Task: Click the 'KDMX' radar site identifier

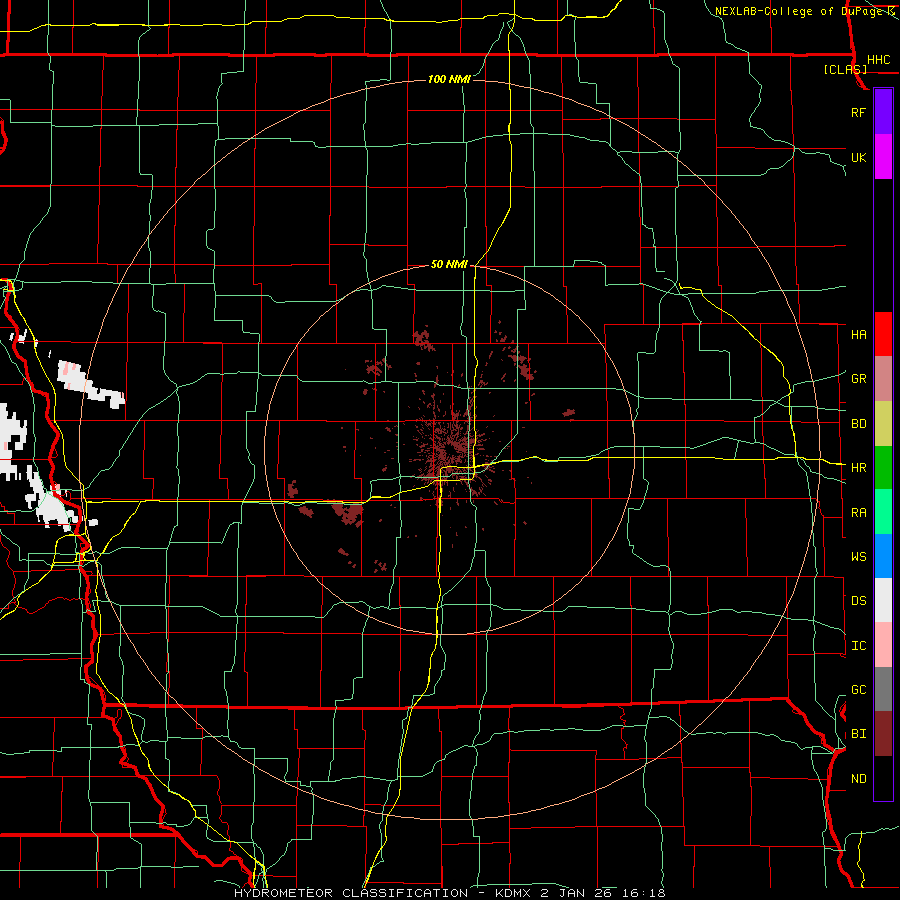Action: pyautogui.click(x=514, y=893)
